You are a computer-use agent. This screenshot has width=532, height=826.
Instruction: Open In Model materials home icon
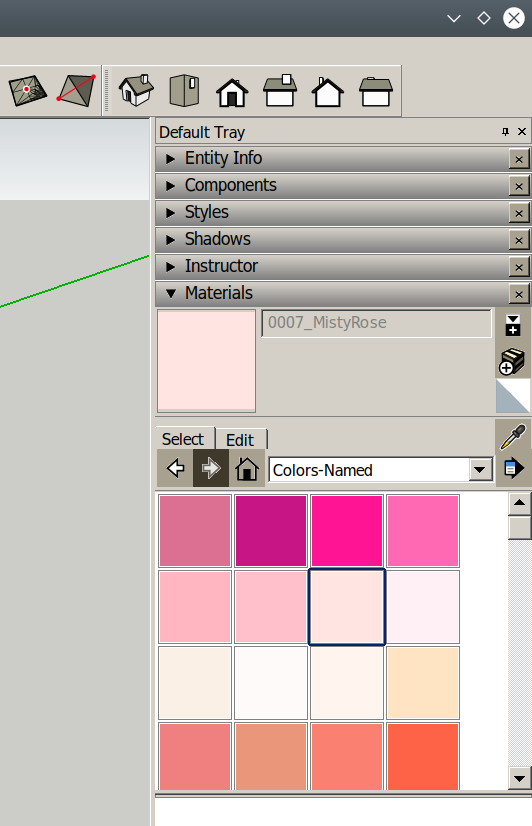click(247, 468)
